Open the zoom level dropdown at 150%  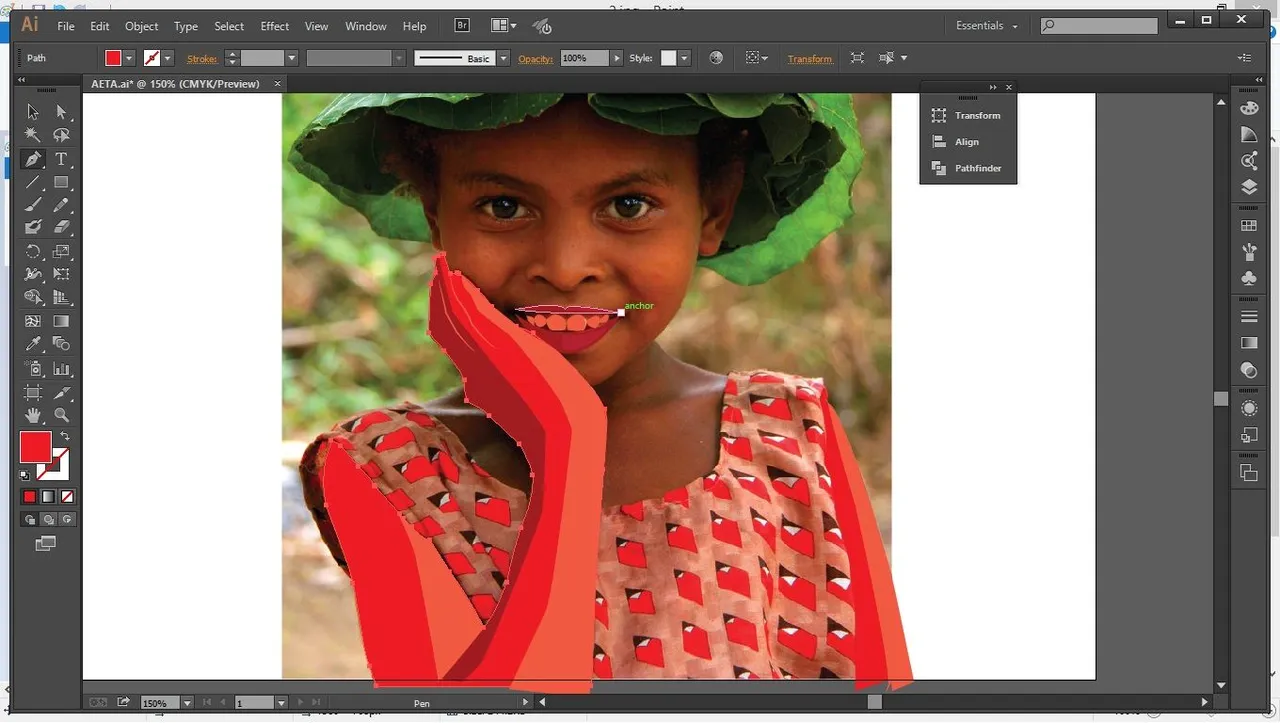186,703
